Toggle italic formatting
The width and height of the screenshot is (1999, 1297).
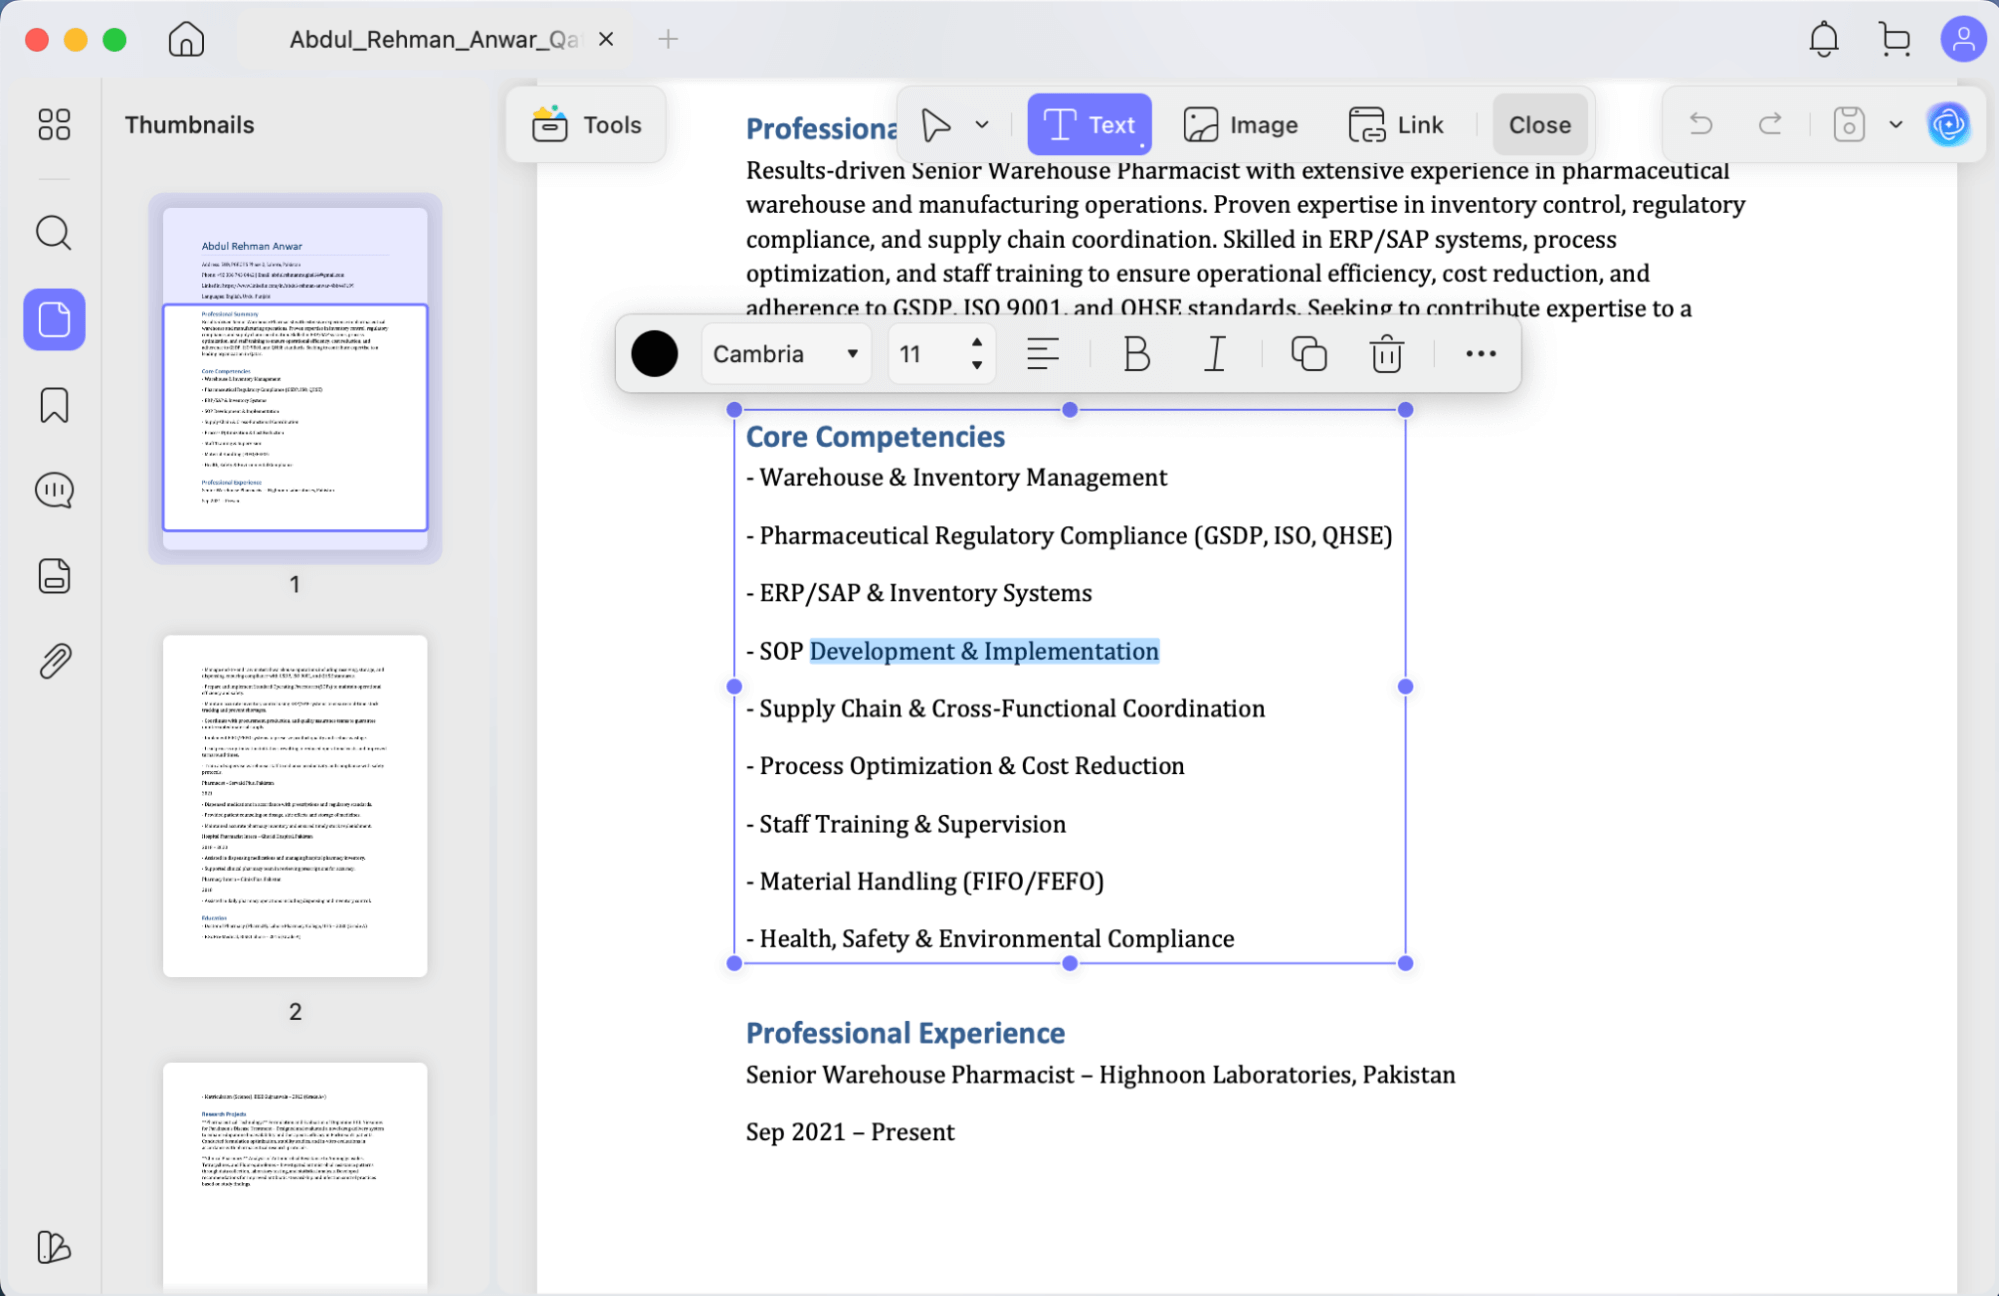click(1215, 354)
